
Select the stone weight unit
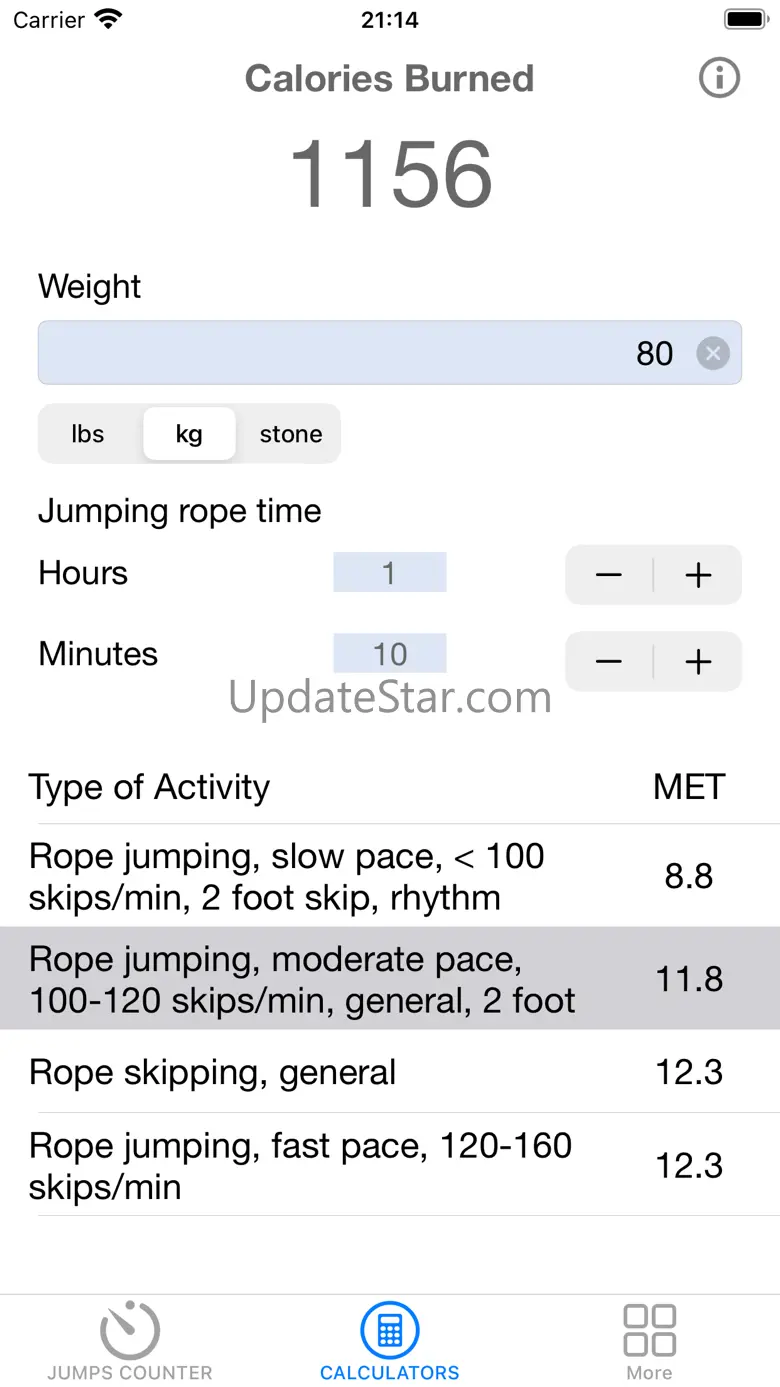(291, 434)
